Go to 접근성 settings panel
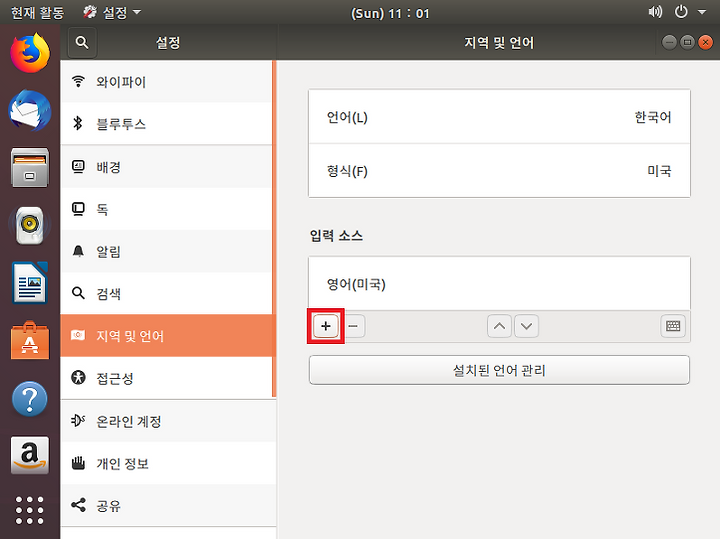The image size is (720, 539). click(167, 378)
